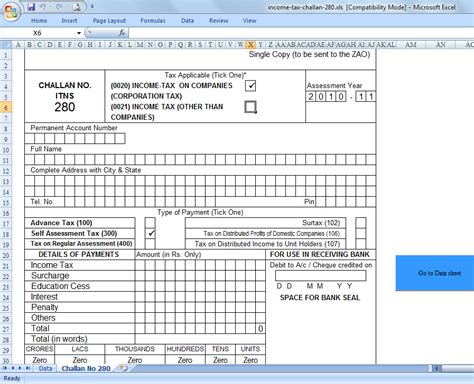Viewport: 474px width, 384px height.
Task: Go to last sheet navigation arrow
Action: tap(28, 368)
